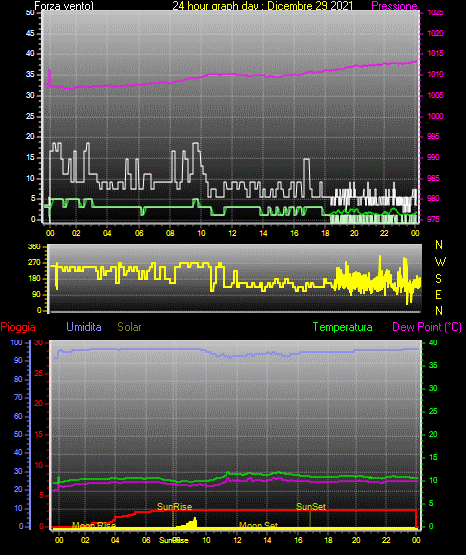Click the Pressione legend label
The width and height of the screenshot is (466, 555).
click(x=394, y=6)
